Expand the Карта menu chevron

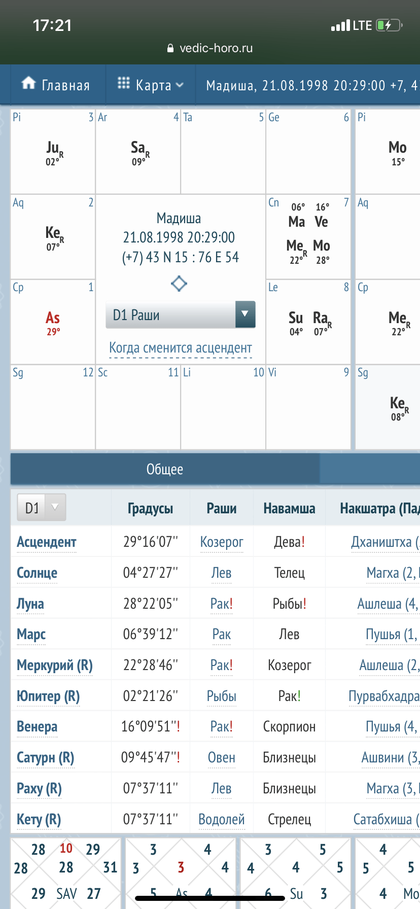tap(179, 85)
